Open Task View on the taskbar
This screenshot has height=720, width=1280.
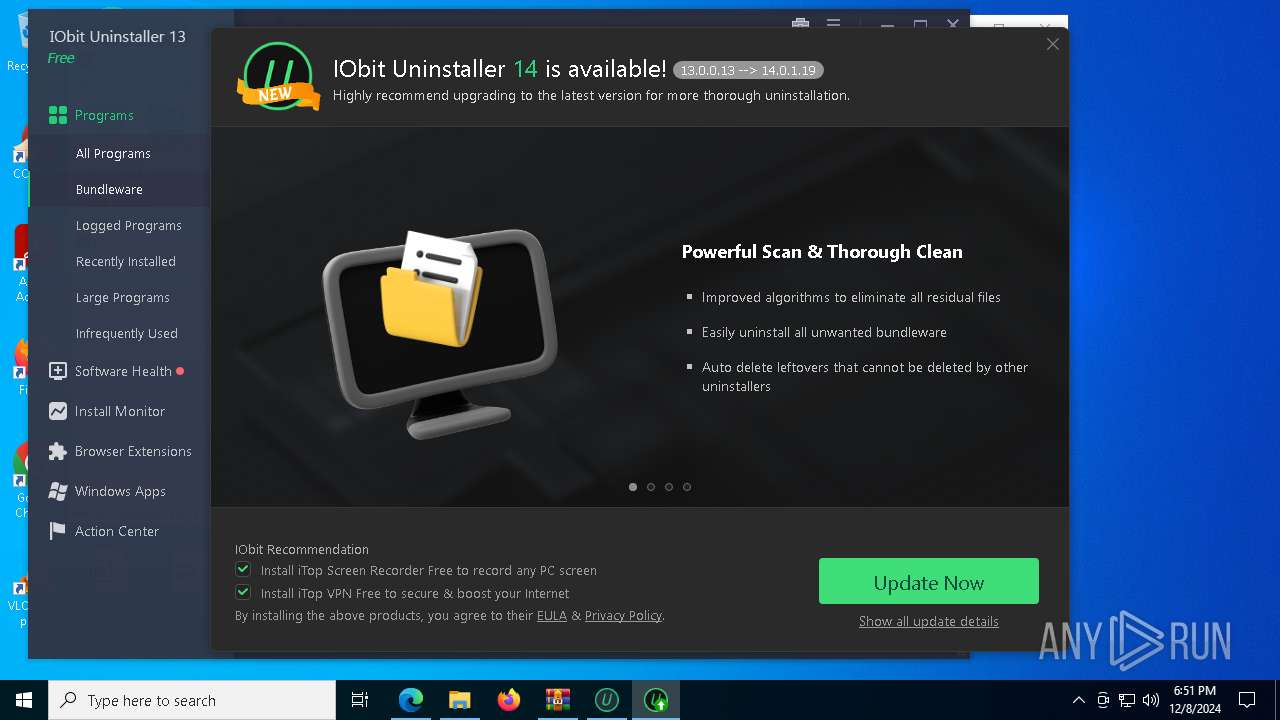[x=360, y=700]
